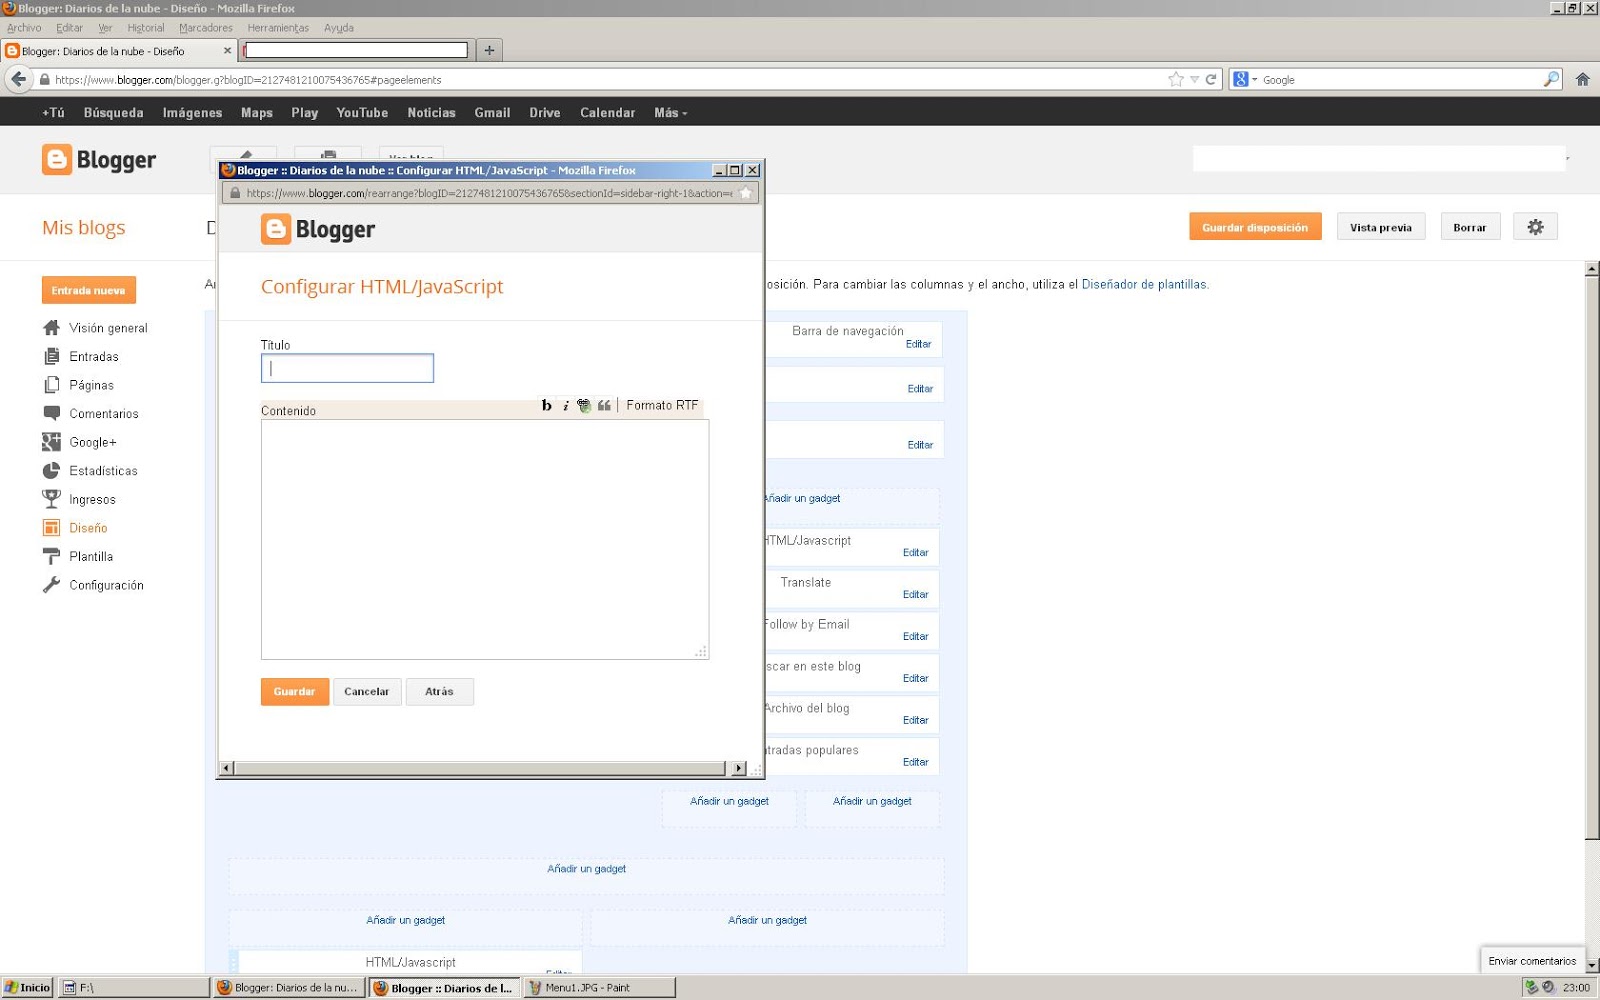Click the Cancelar button
1600x1000 pixels.
pyautogui.click(x=367, y=692)
